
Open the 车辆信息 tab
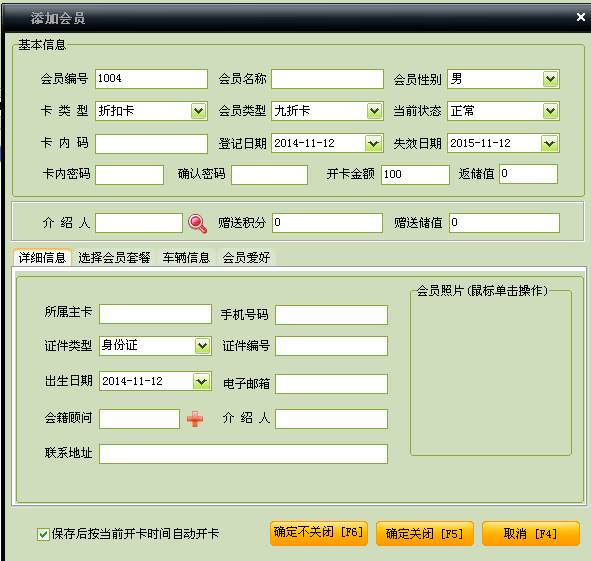pyautogui.click(x=186, y=258)
